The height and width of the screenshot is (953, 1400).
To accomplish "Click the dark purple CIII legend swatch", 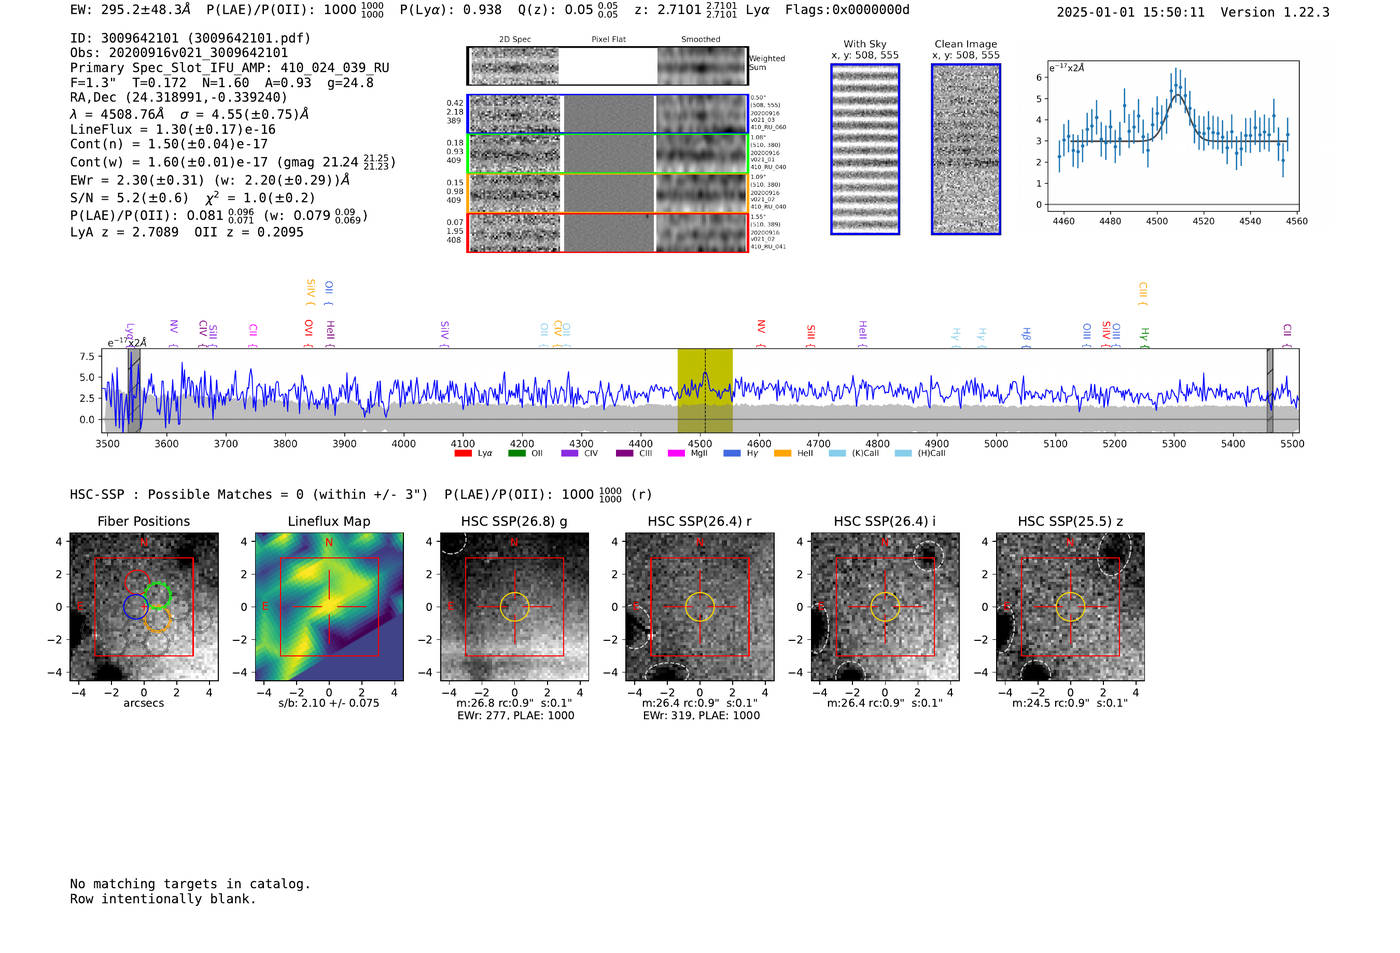I will pos(625,453).
